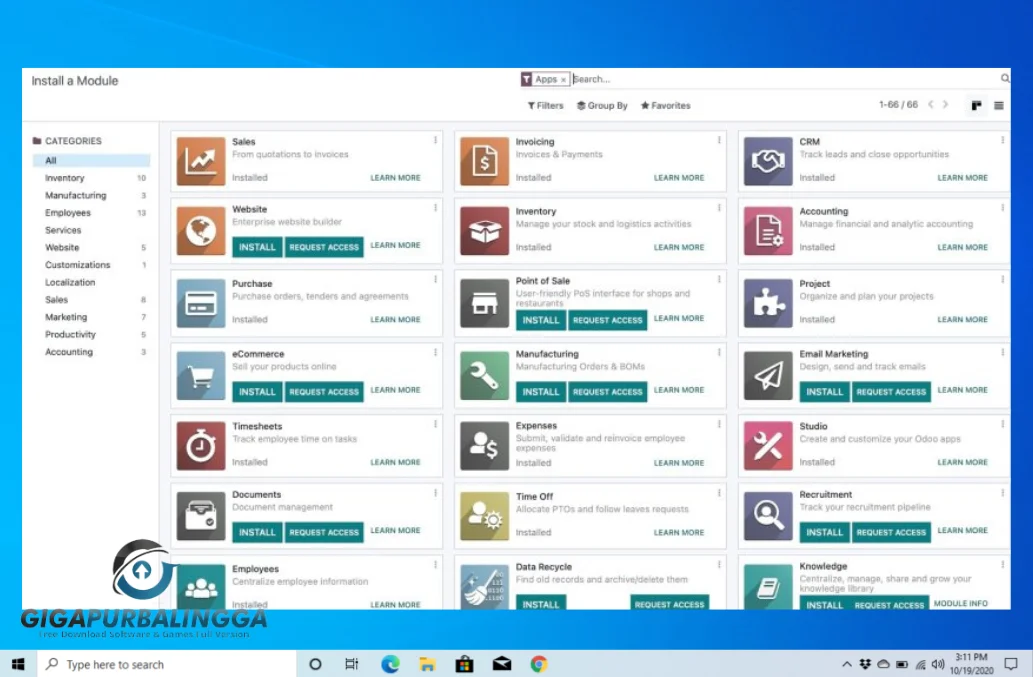The width and height of the screenshot is (1033, 677).
Task: Click Learn More for Point of Sale
Action: (x=679, y=318)
